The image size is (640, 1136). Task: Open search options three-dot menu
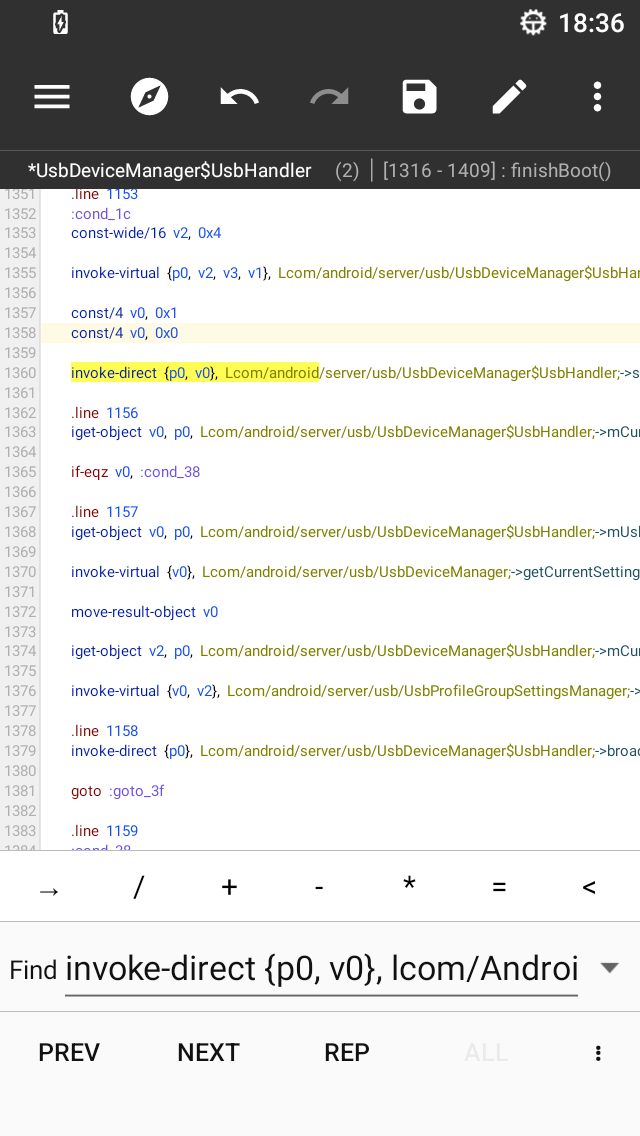(598, 1053)
